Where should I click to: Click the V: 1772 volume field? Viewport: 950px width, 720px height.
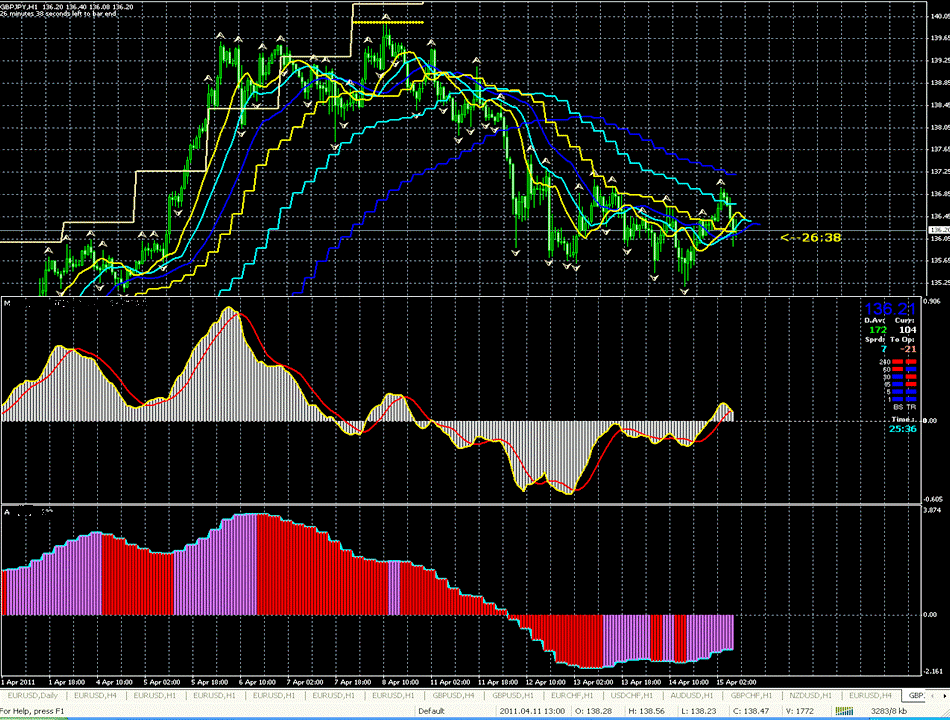pyautogui.click(x=799, y=711)
